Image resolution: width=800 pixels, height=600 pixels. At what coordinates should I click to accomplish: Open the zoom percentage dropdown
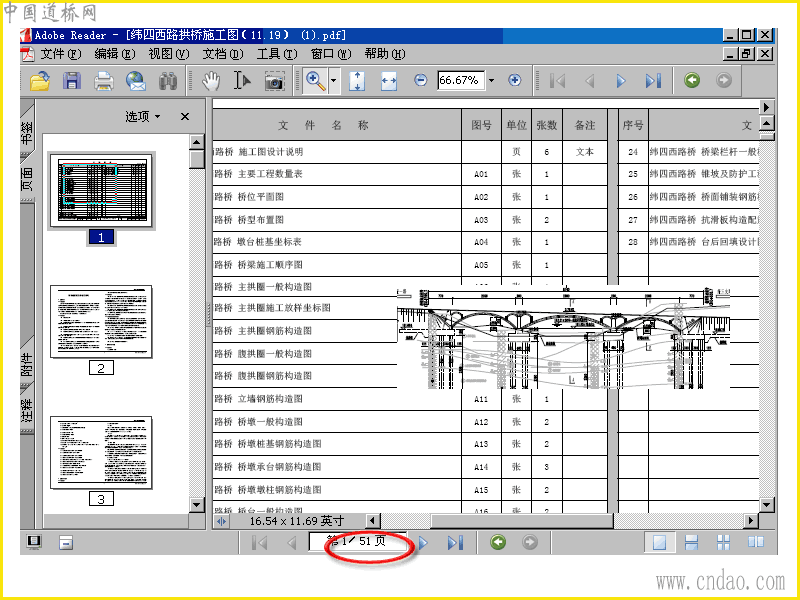pyautogui.click(x=491, y=80)
